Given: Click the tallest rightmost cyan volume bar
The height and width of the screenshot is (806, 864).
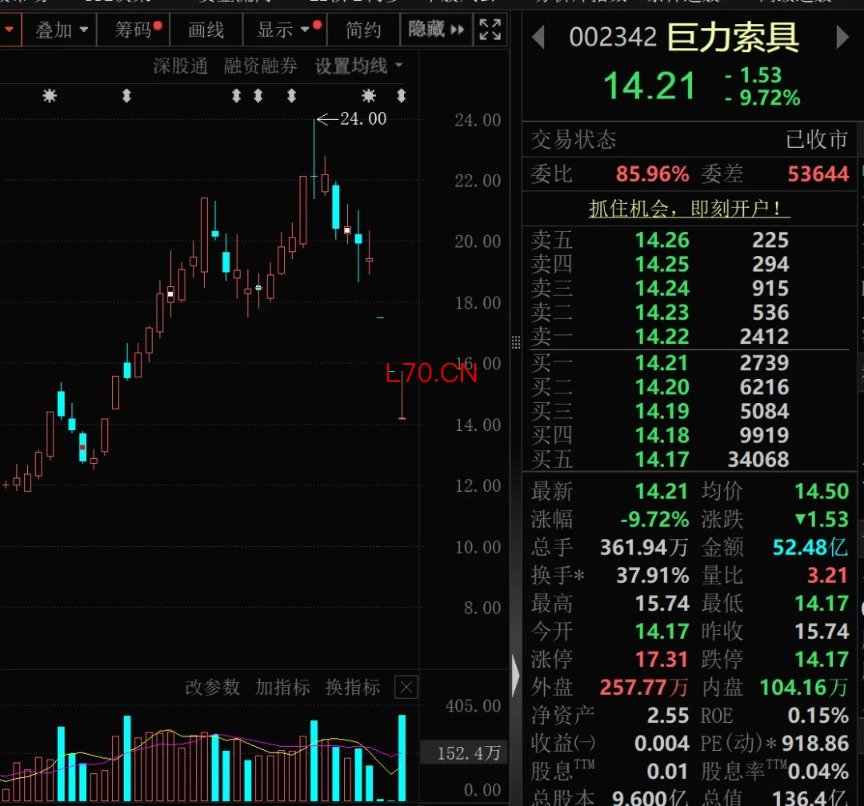Looking at the screenshot, I should coord(402,758).
